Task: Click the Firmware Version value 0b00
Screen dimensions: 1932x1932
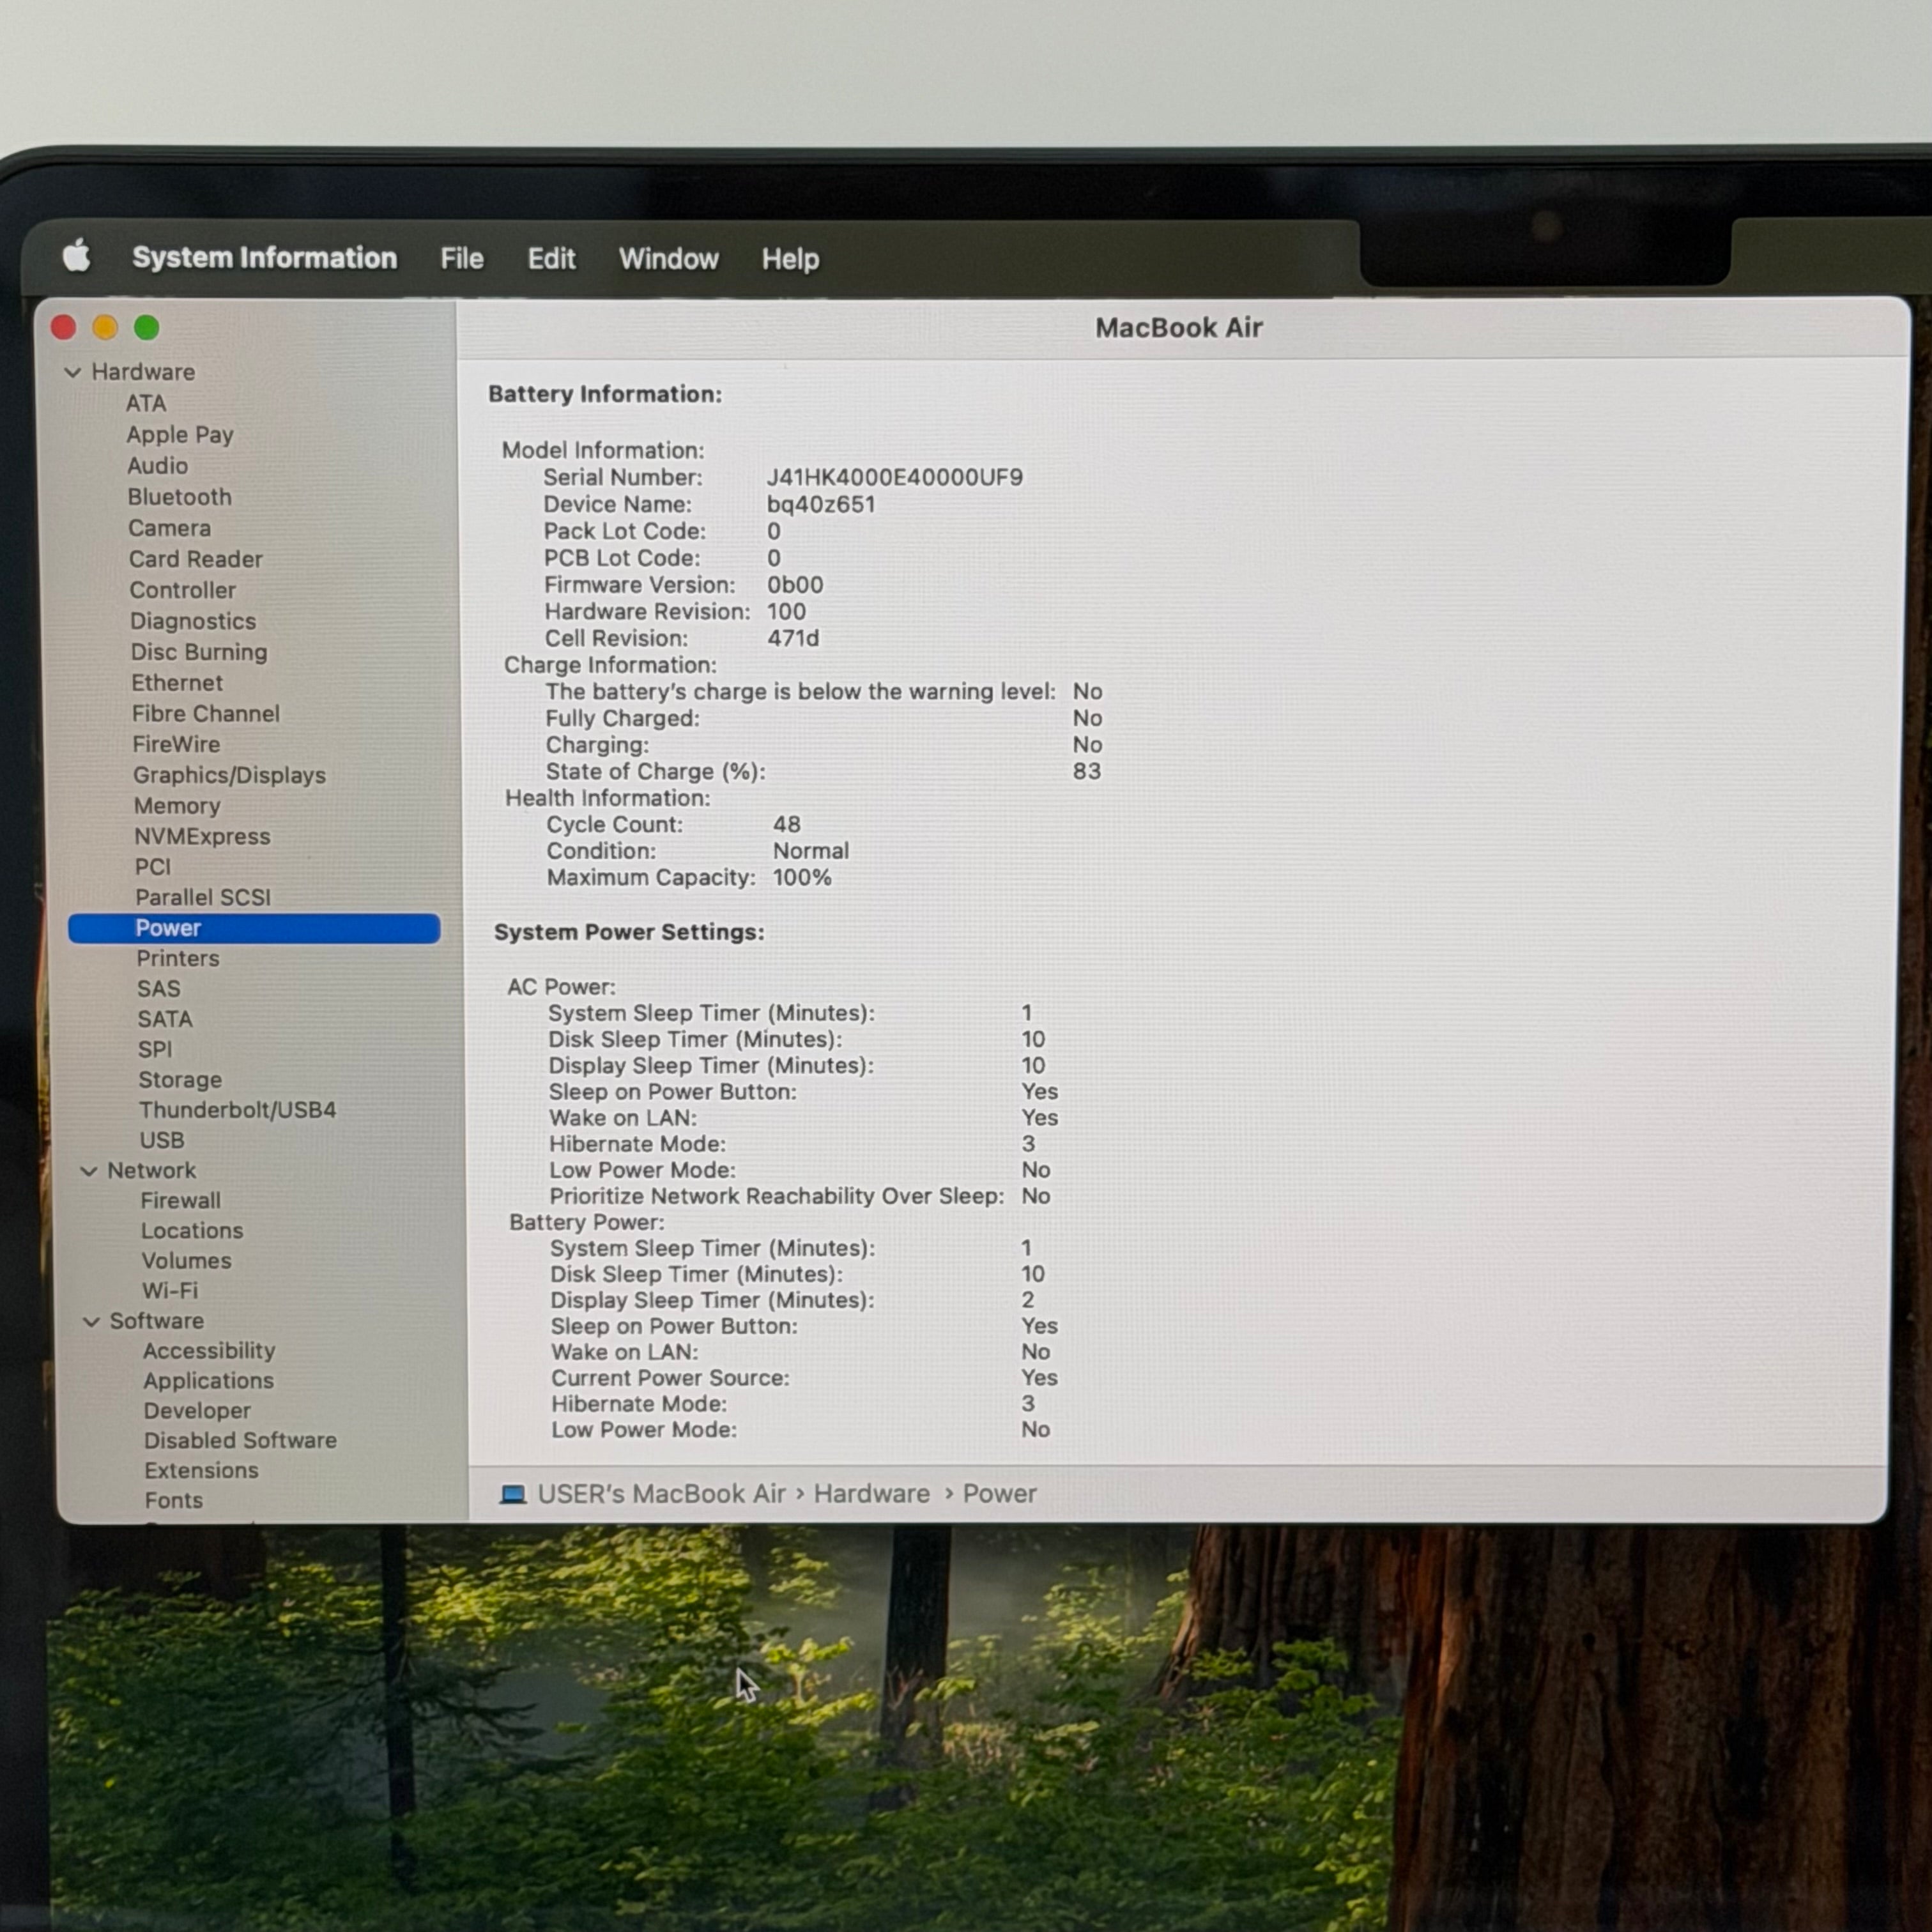Action: 796,585
